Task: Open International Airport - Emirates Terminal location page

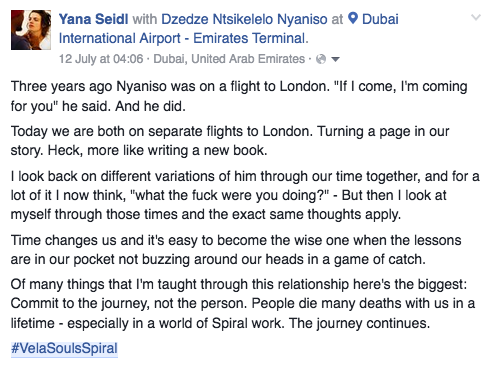Action: tap(182, 38)
